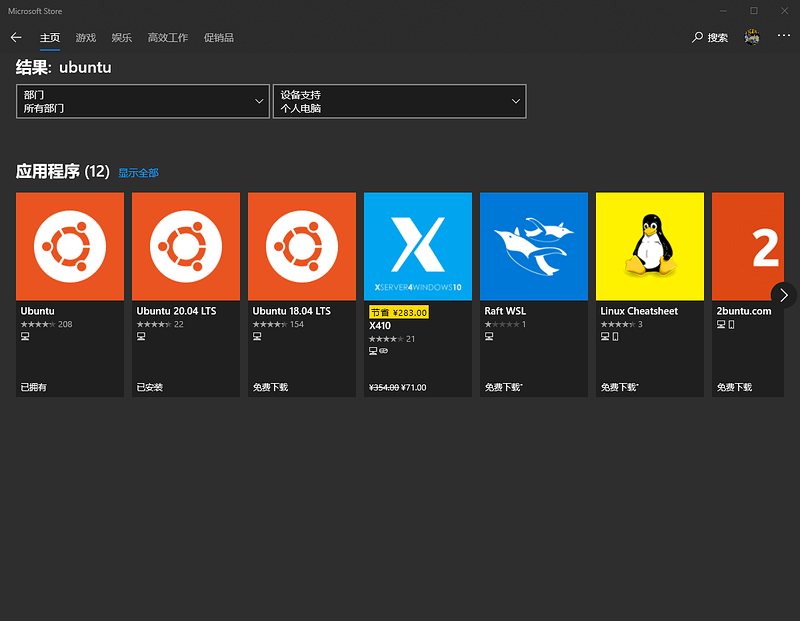
Task: Click the 节省 ¥283.00 savings badge
Action: tap(399, 312)
